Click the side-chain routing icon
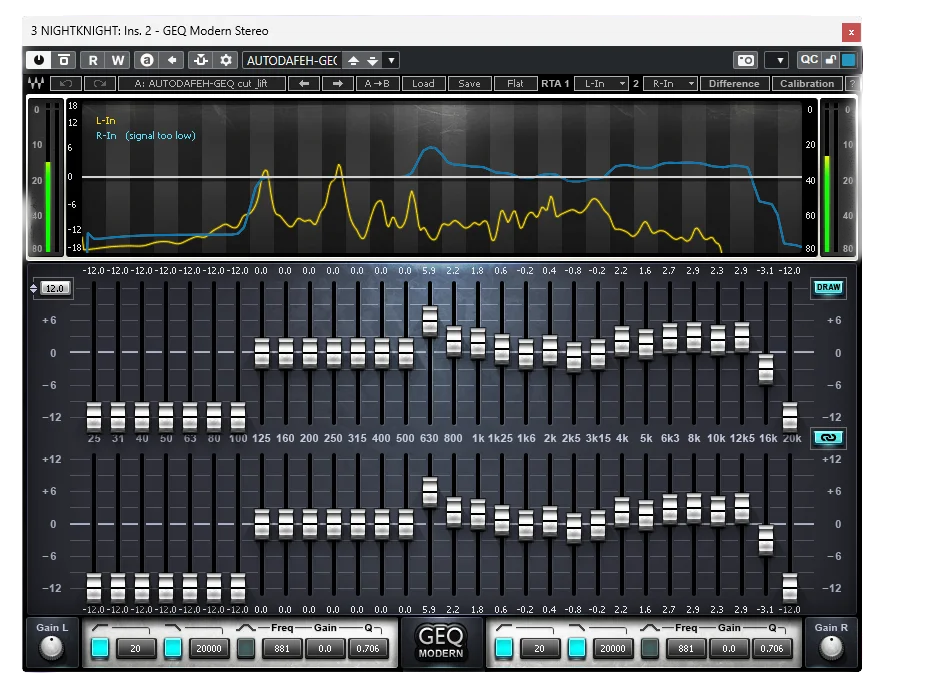The image size is (944, 691). 200,60
